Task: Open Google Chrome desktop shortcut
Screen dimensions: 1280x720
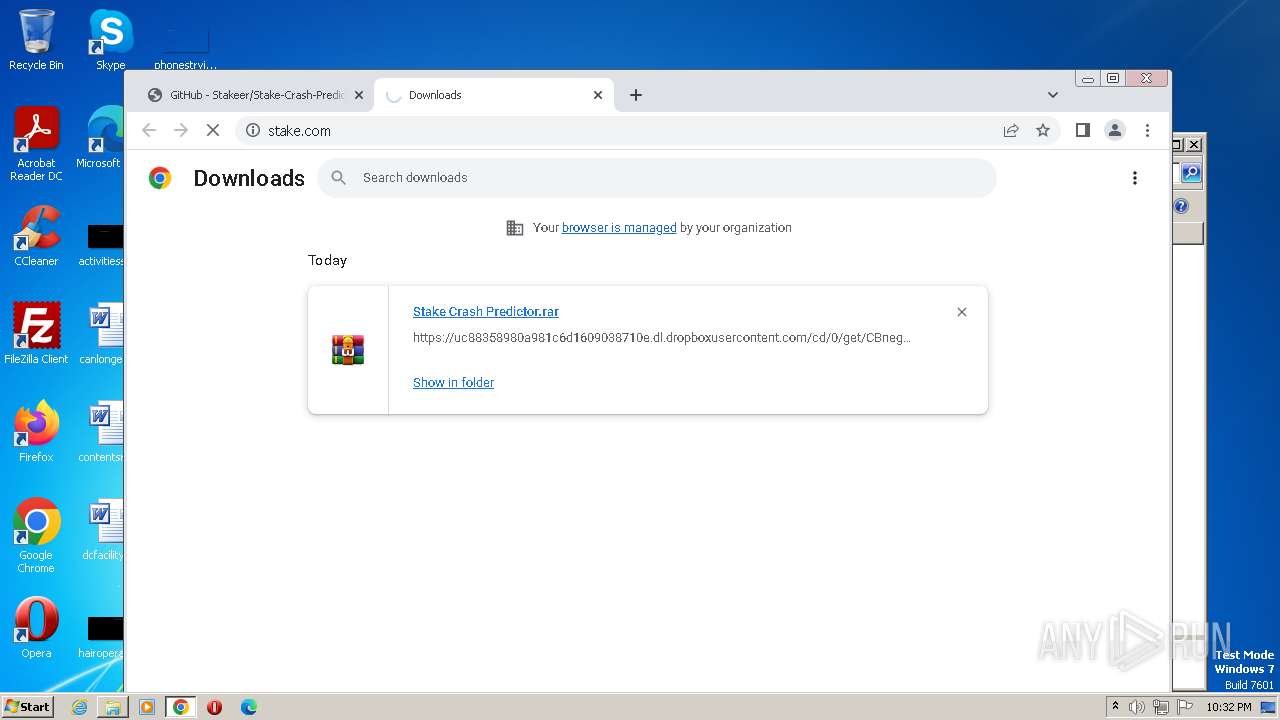Action: [x=36, y=536]
